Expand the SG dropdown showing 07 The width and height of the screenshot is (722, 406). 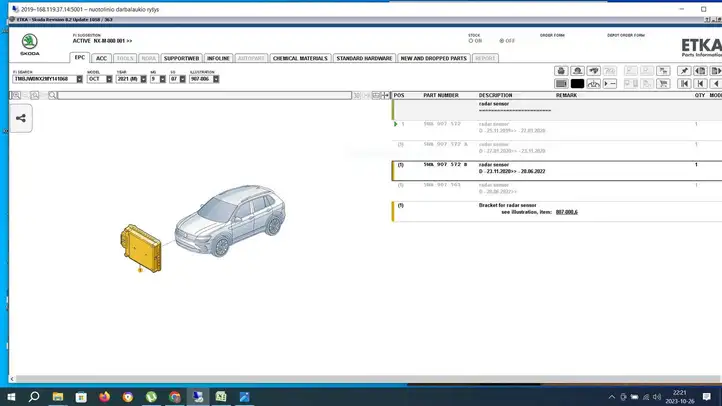click(x=182, y=79)
